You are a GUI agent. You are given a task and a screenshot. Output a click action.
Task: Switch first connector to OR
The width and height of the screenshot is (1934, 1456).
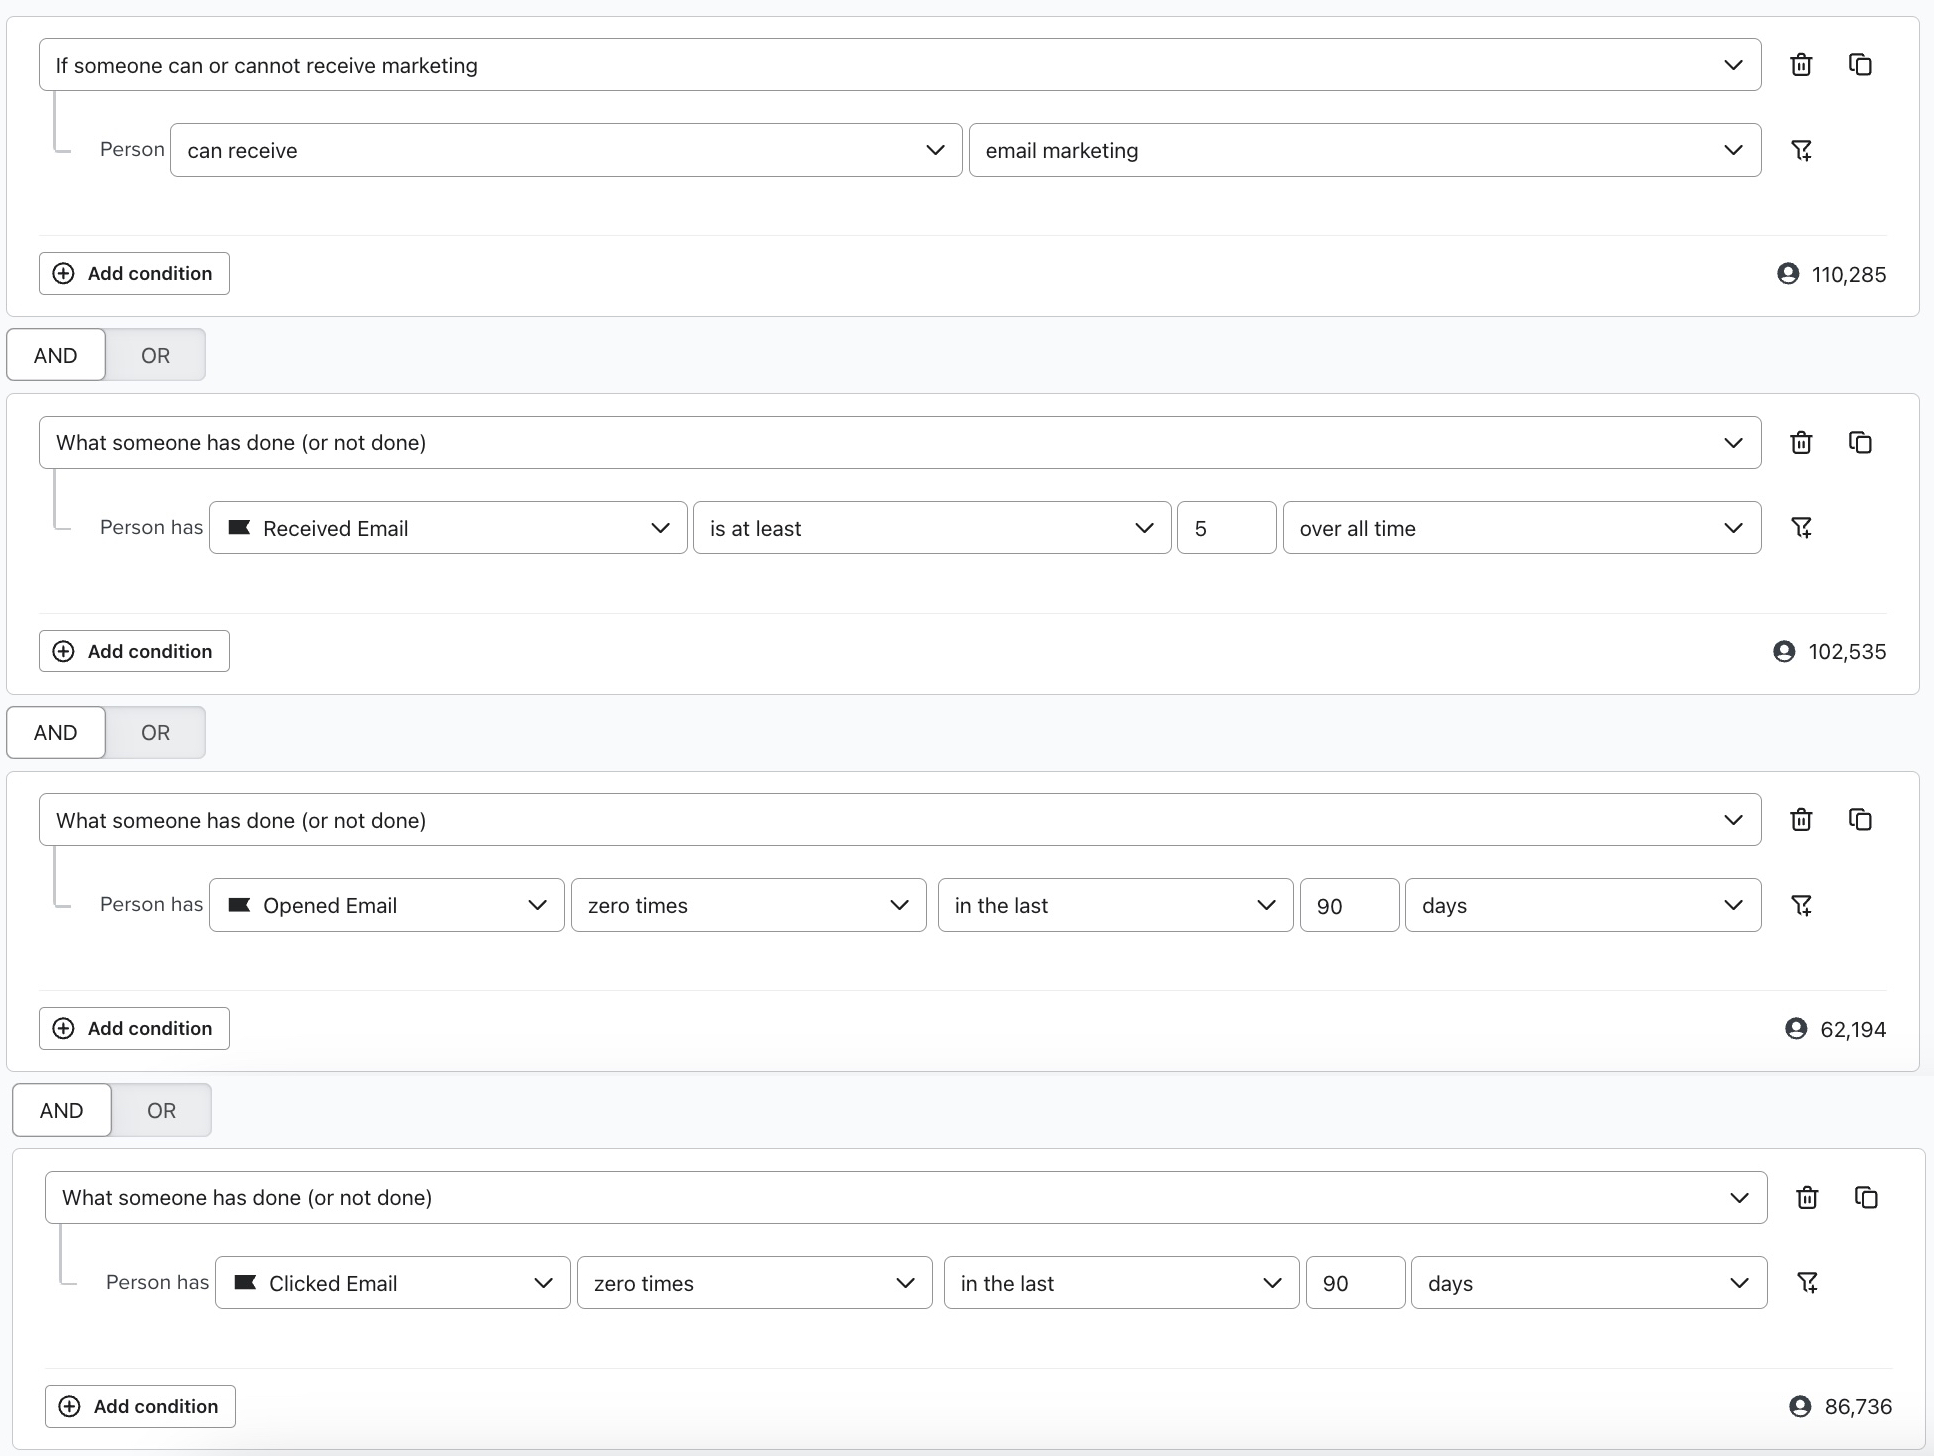pyautogui.click(x=155, y=355)
